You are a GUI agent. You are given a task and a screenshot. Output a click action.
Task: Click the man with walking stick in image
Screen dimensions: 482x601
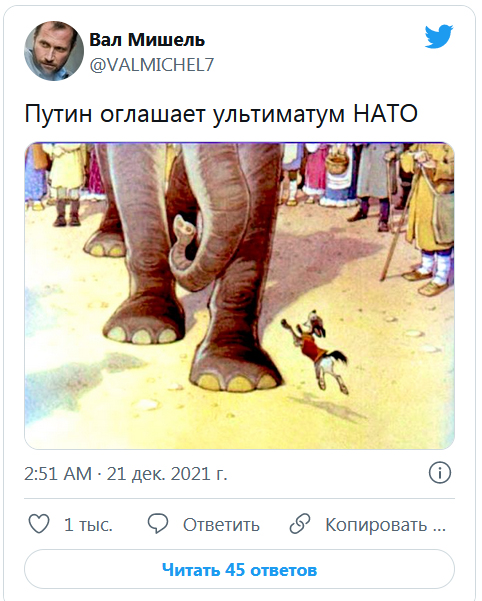tap(427, 218)
